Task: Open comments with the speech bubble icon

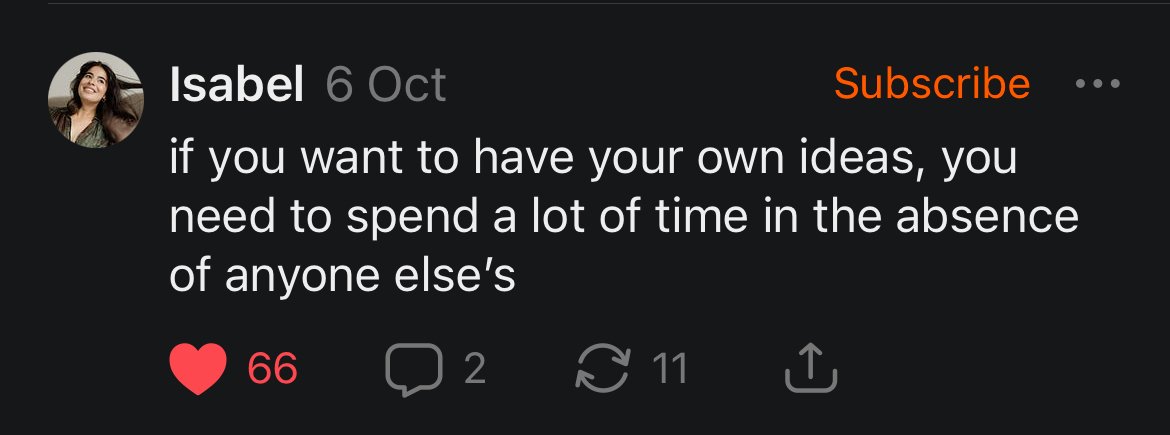Action: (x=413, y=370)
